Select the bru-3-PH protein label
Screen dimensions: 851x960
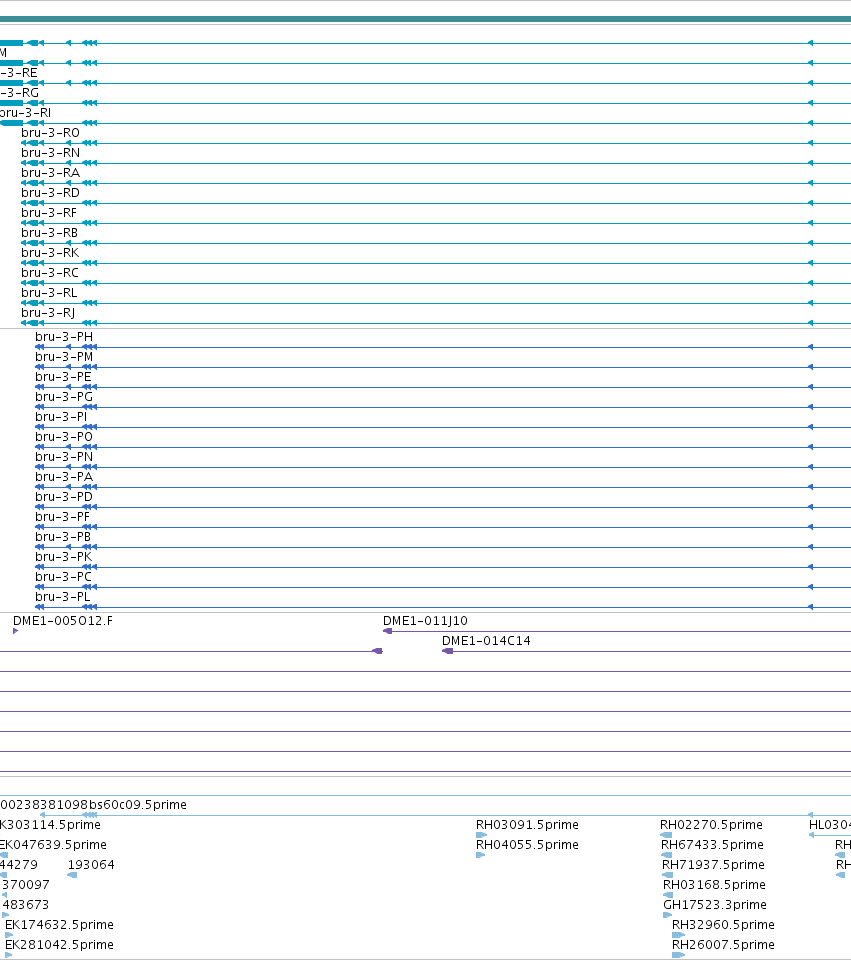click(64, 337)
